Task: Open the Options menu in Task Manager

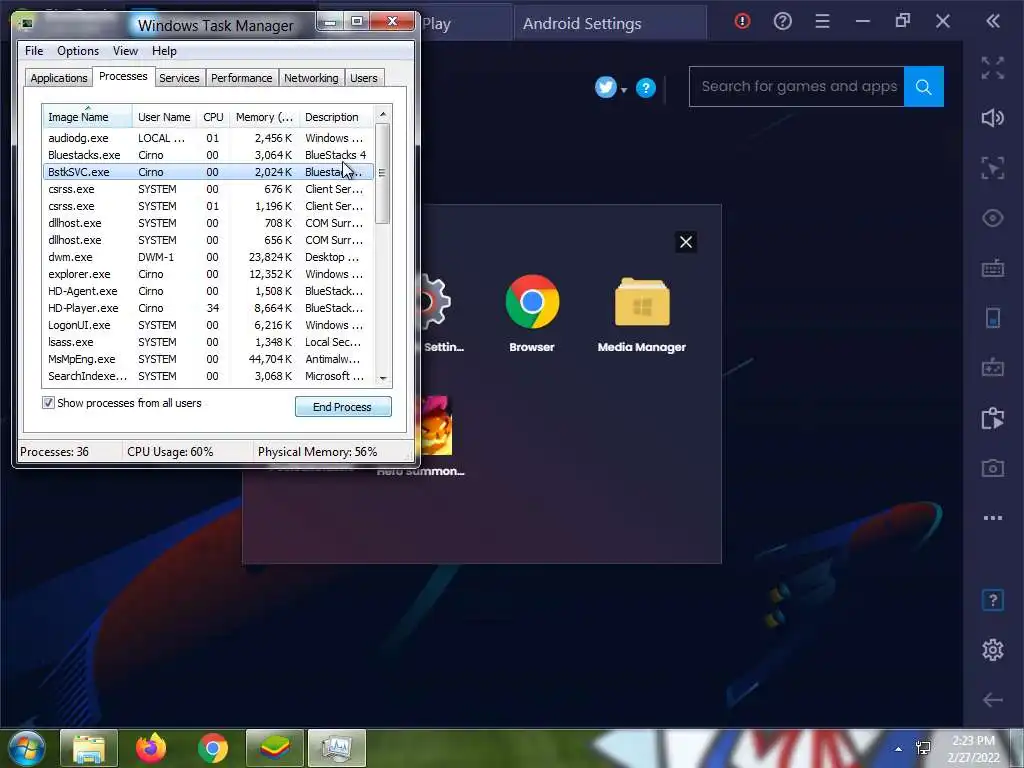Action: (78, 51)
